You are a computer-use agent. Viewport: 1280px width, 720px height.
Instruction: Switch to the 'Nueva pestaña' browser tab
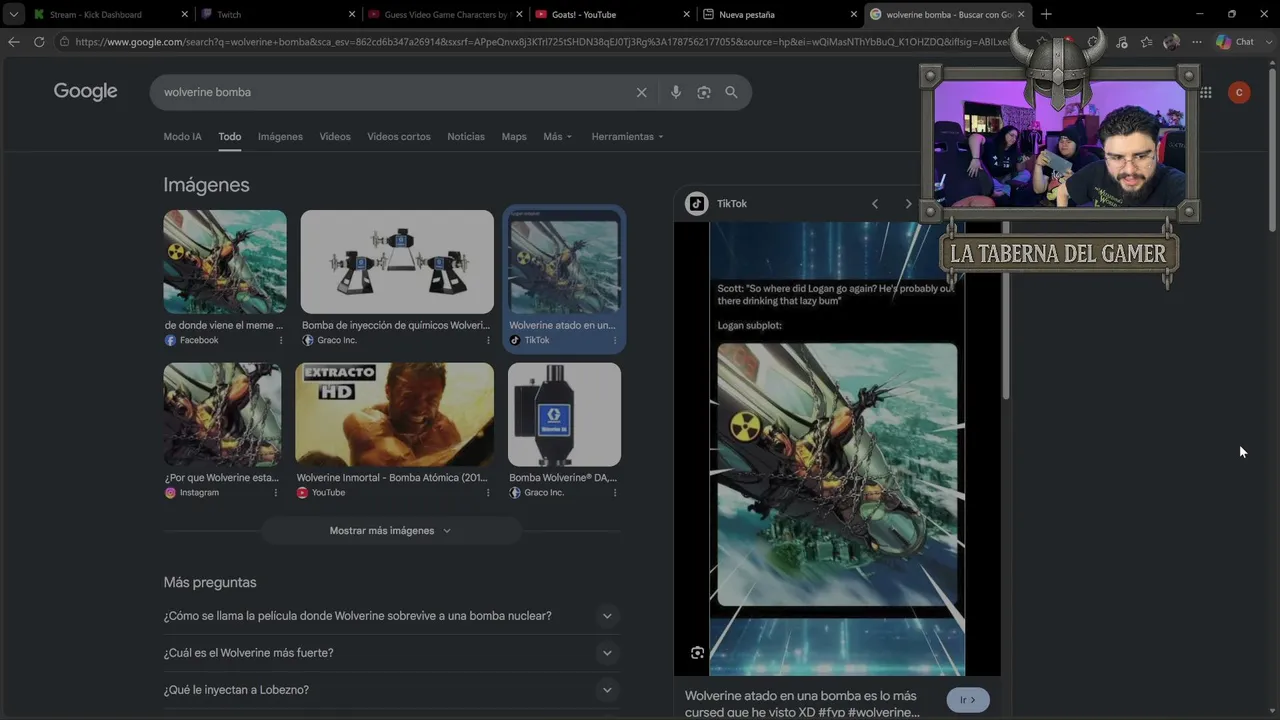[779, 14]
